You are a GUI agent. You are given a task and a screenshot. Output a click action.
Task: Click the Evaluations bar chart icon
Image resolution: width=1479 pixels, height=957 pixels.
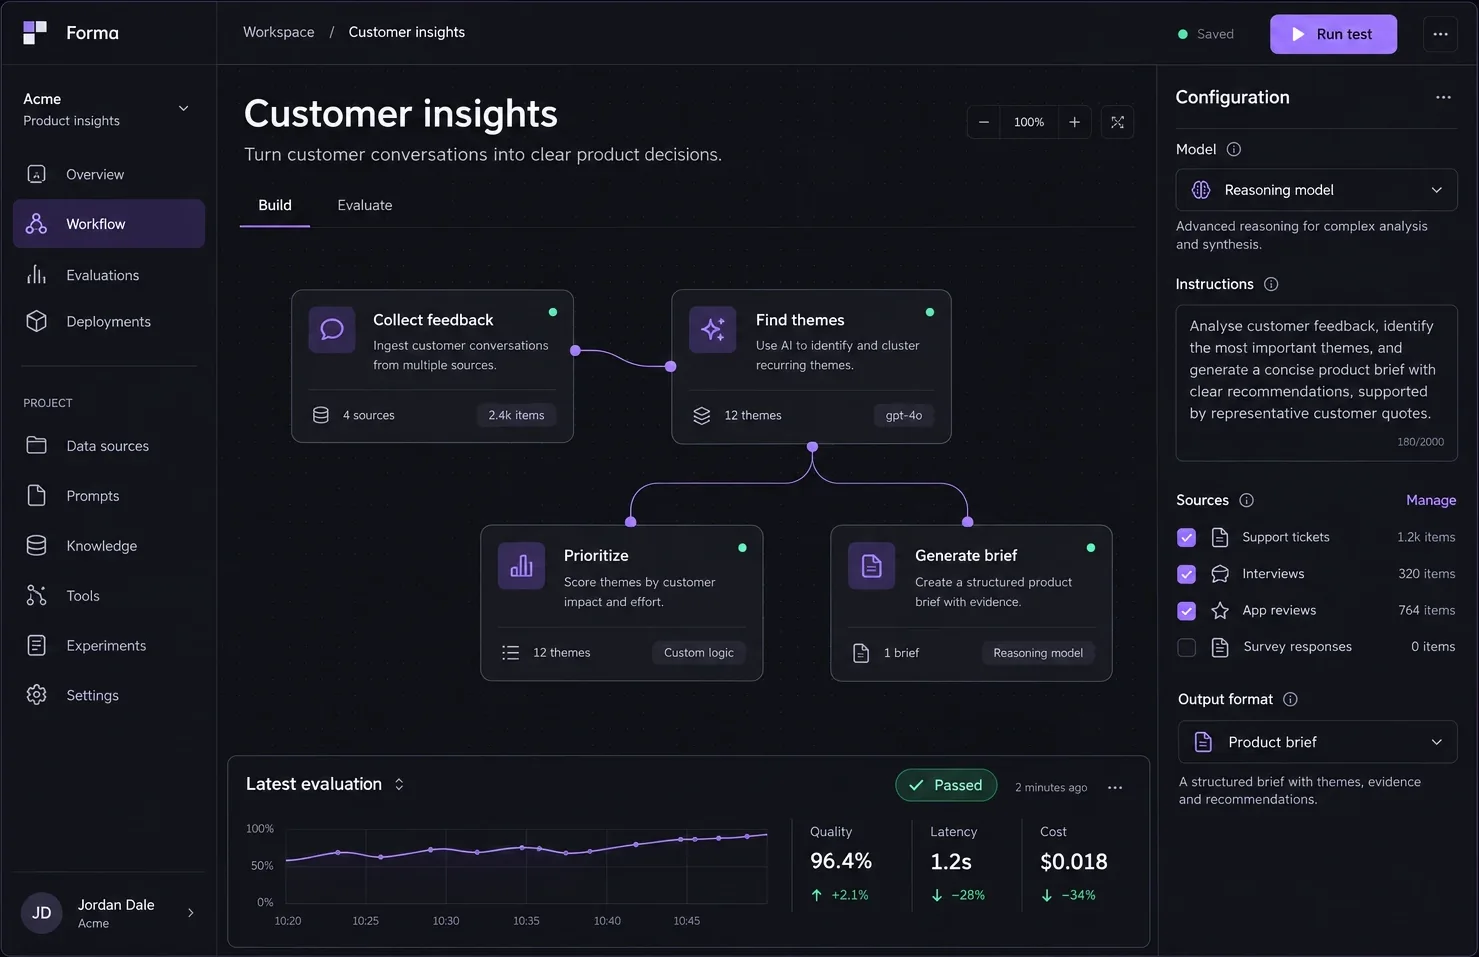coord(37,275)
